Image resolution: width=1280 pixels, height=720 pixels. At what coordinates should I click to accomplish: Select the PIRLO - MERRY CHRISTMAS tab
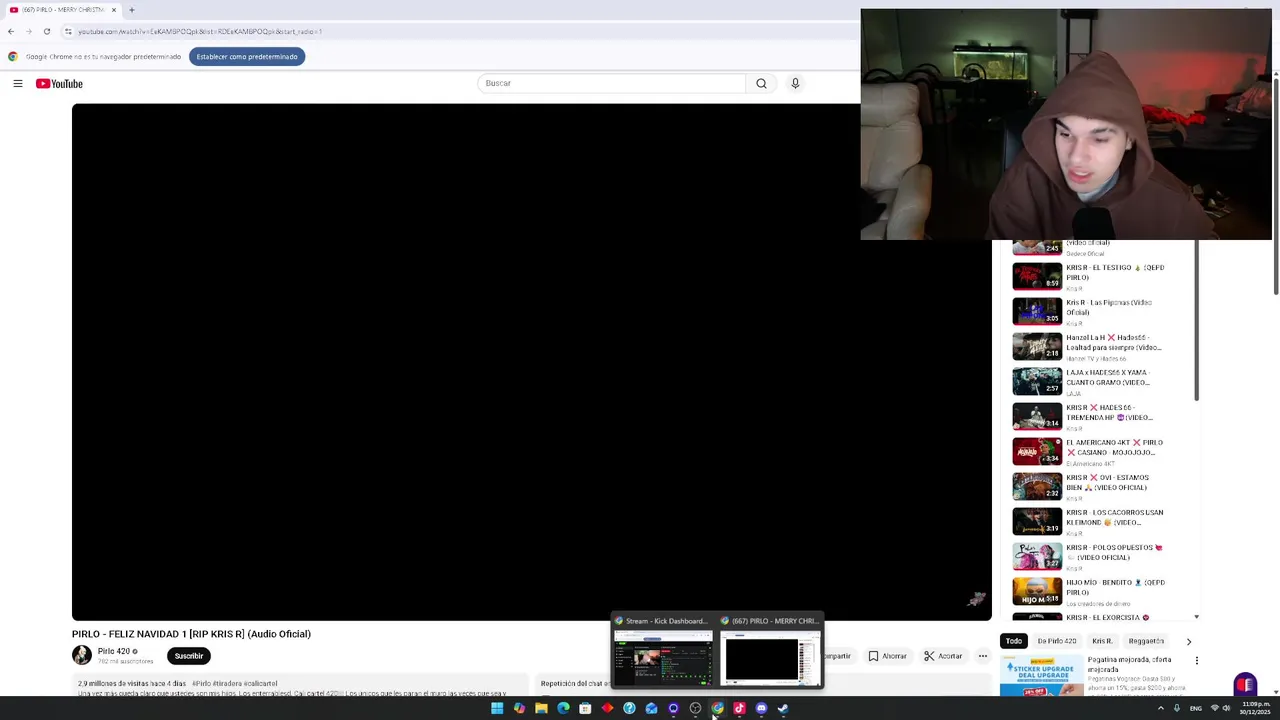(62, 10)
